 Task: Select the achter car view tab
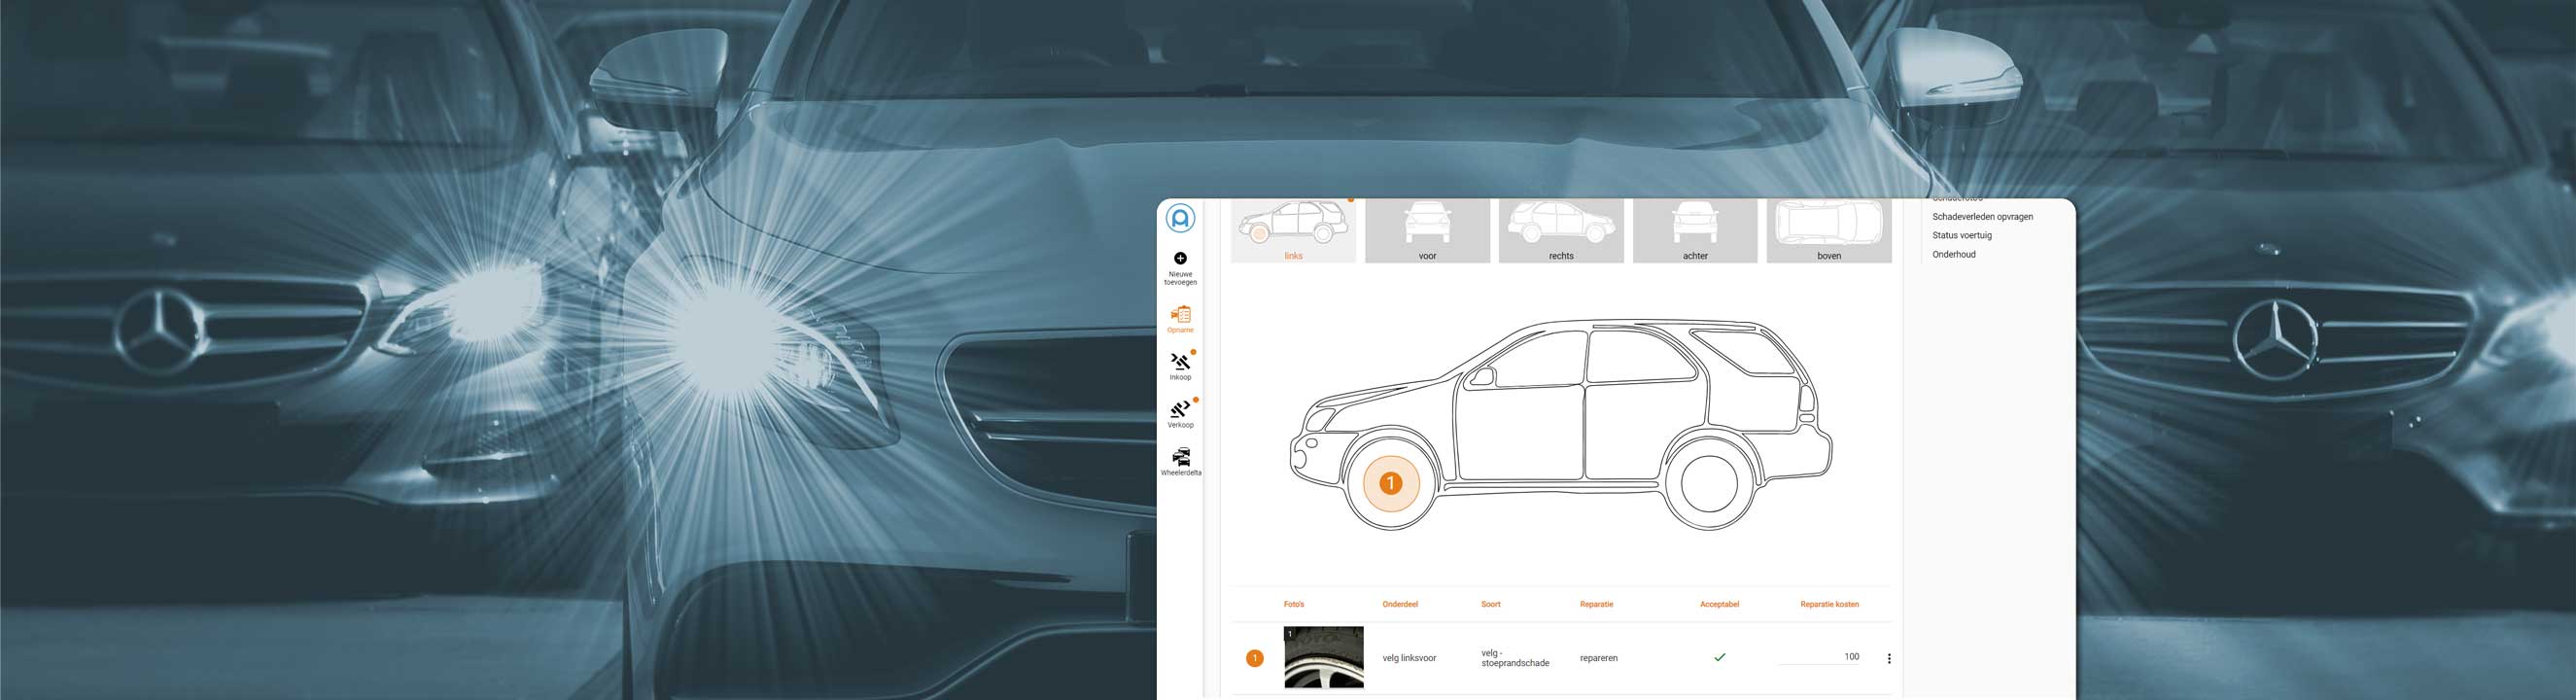[x=1695, y=231]
